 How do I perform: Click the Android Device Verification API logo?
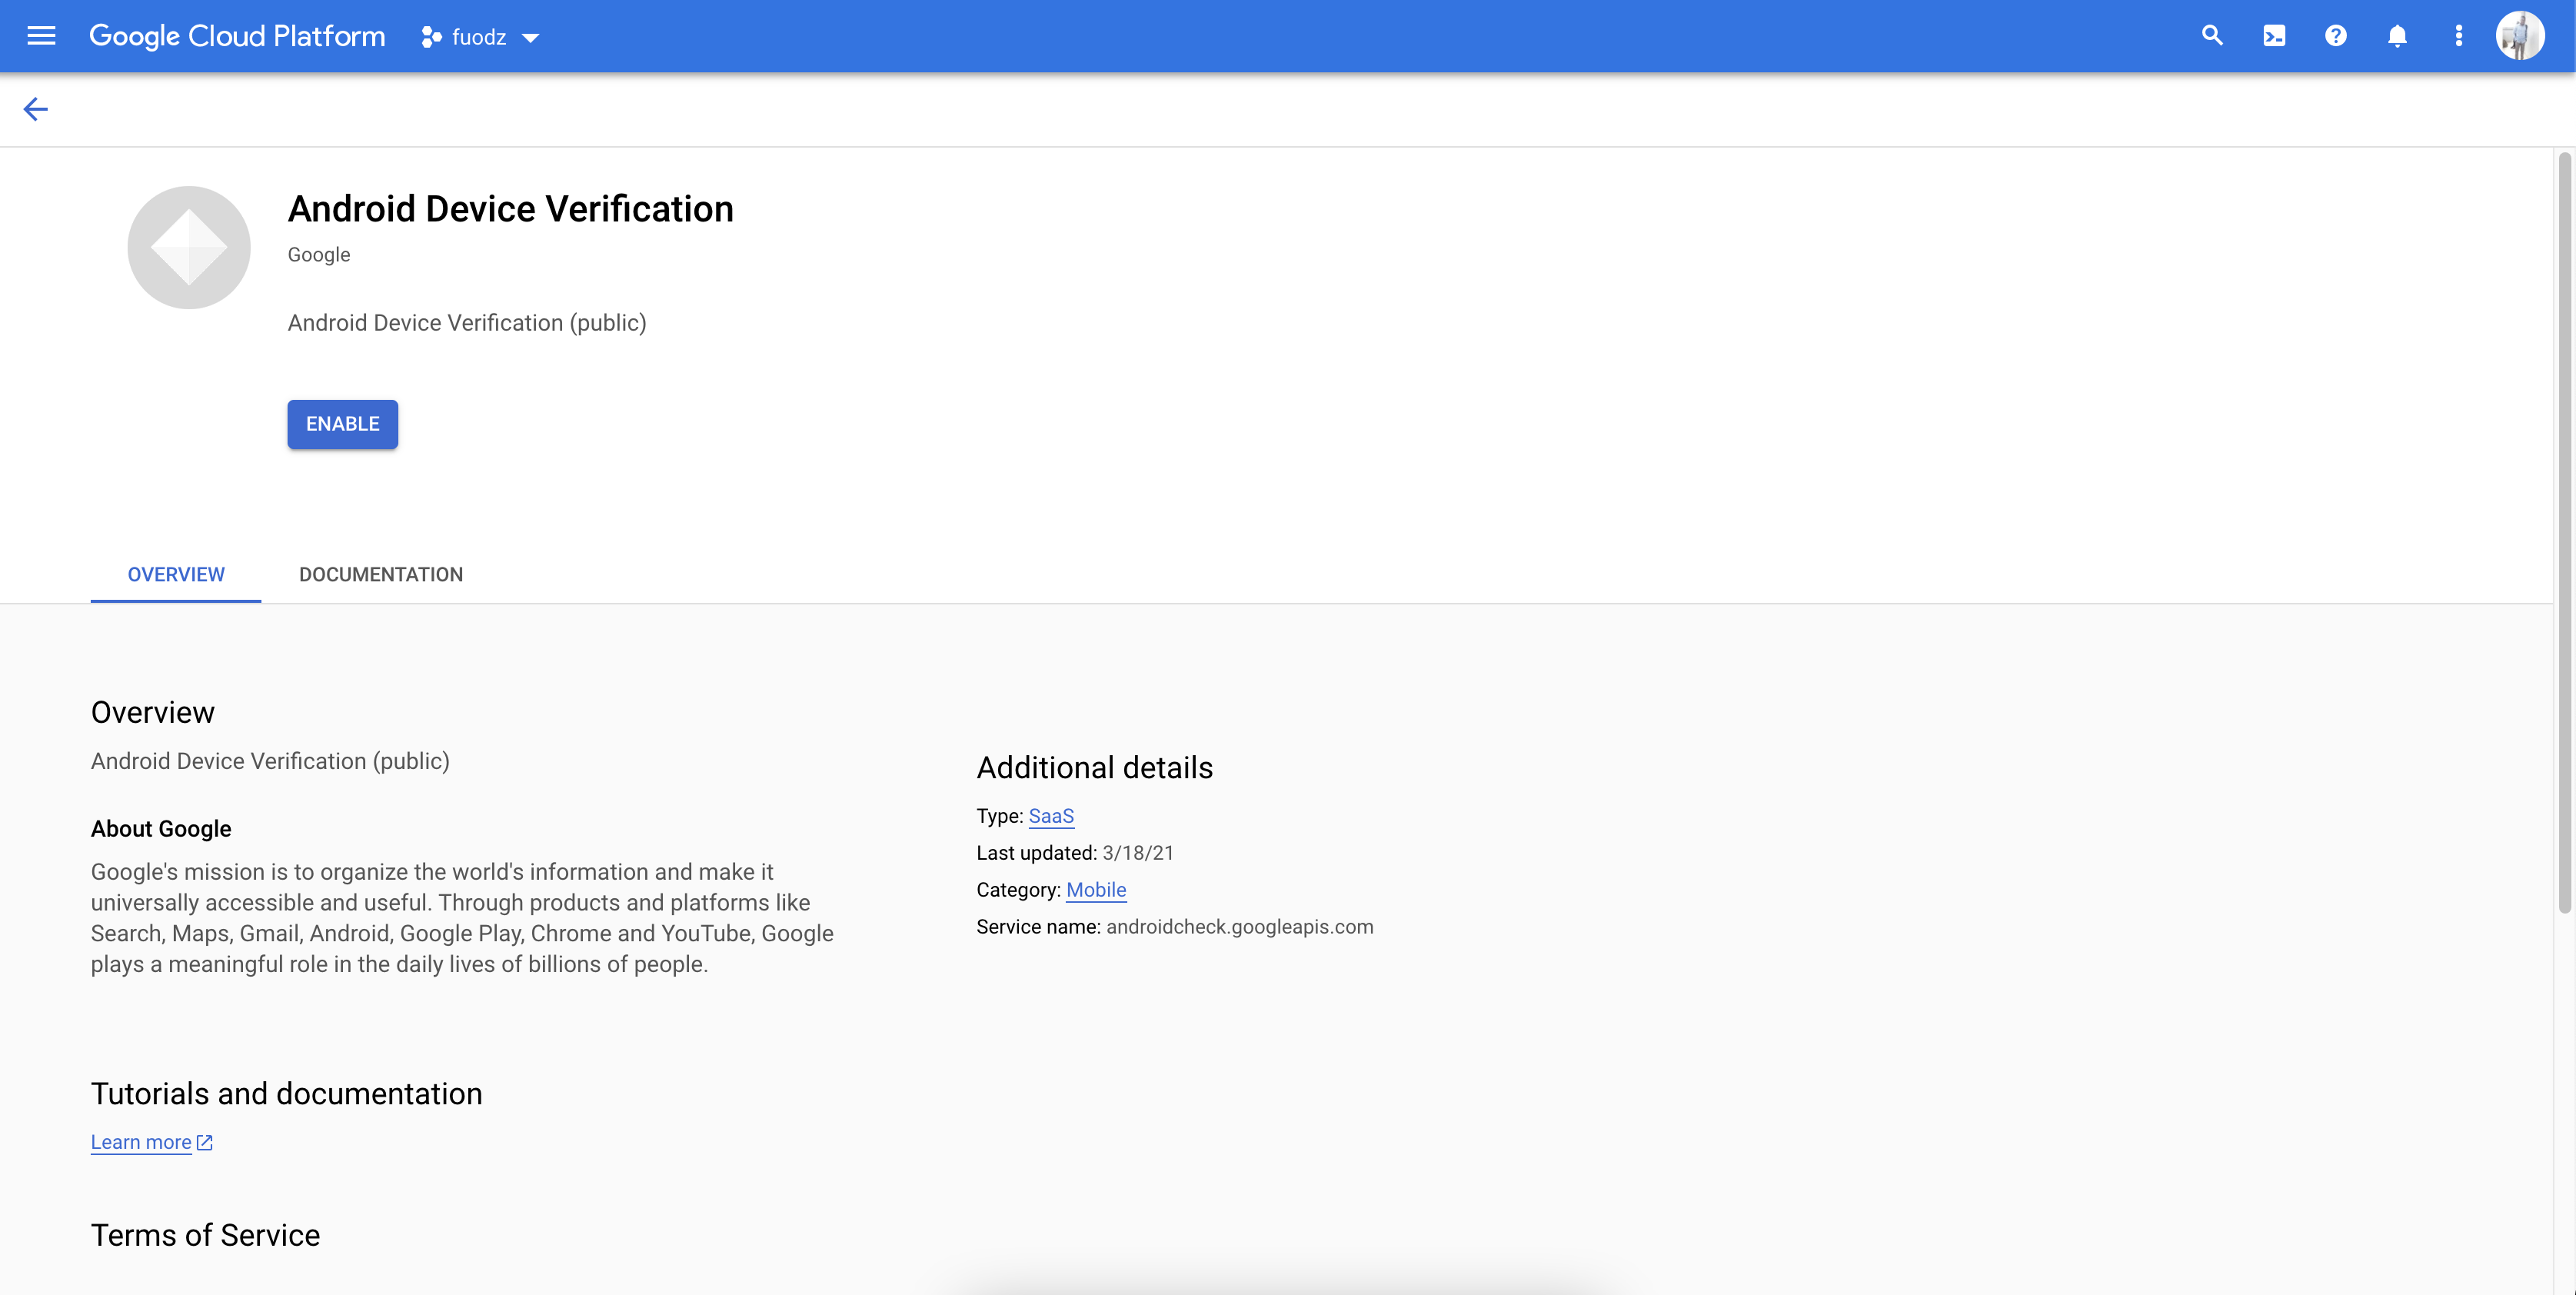click(189, 247)
